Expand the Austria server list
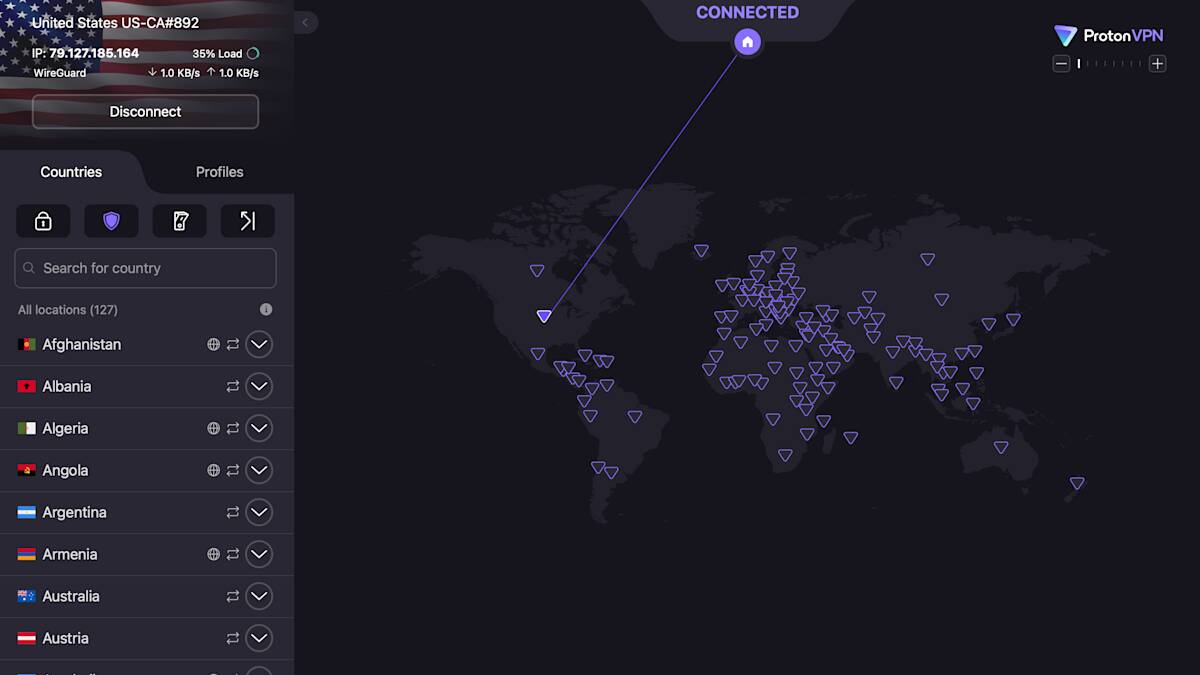Screen dimensions: 1200x675 pyautogui.click(x=259, y=638)
